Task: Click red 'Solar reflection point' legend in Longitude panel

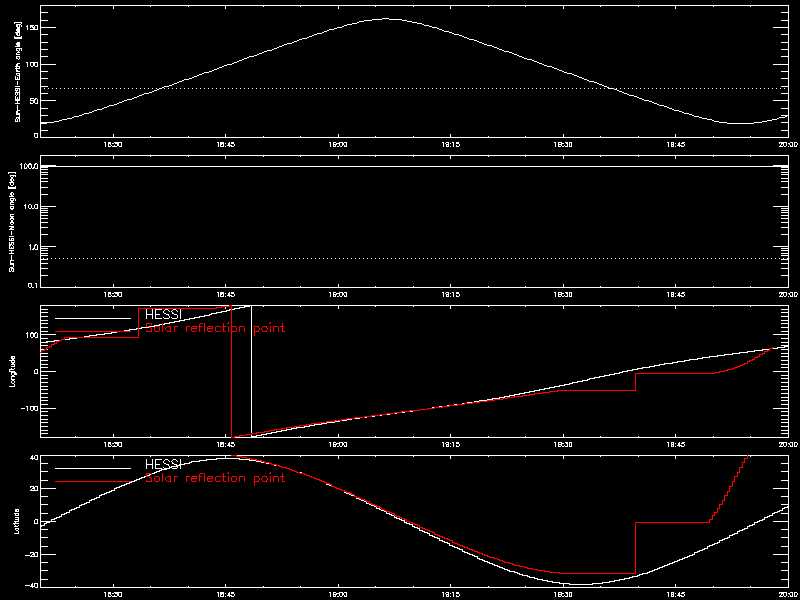Action: point(215,328)
